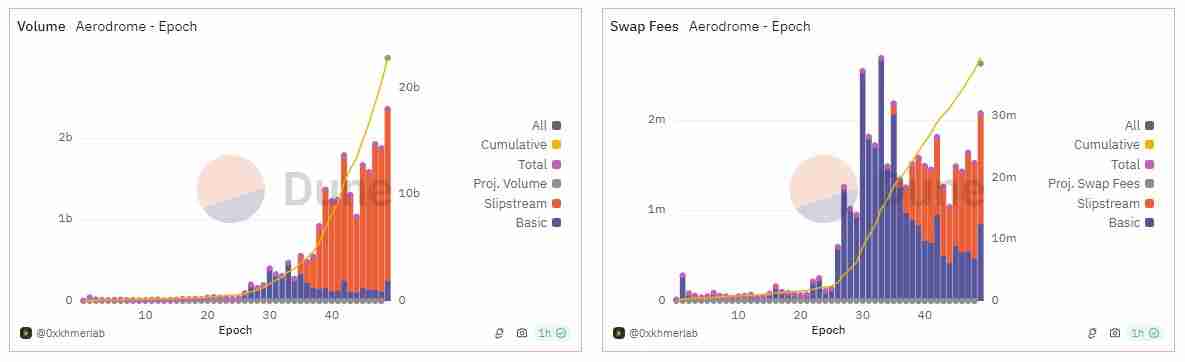This screenshot has height=362, width=1185.
Task: Toggle Proj. Swap Fees legend entry
Action: (1102, 184)
